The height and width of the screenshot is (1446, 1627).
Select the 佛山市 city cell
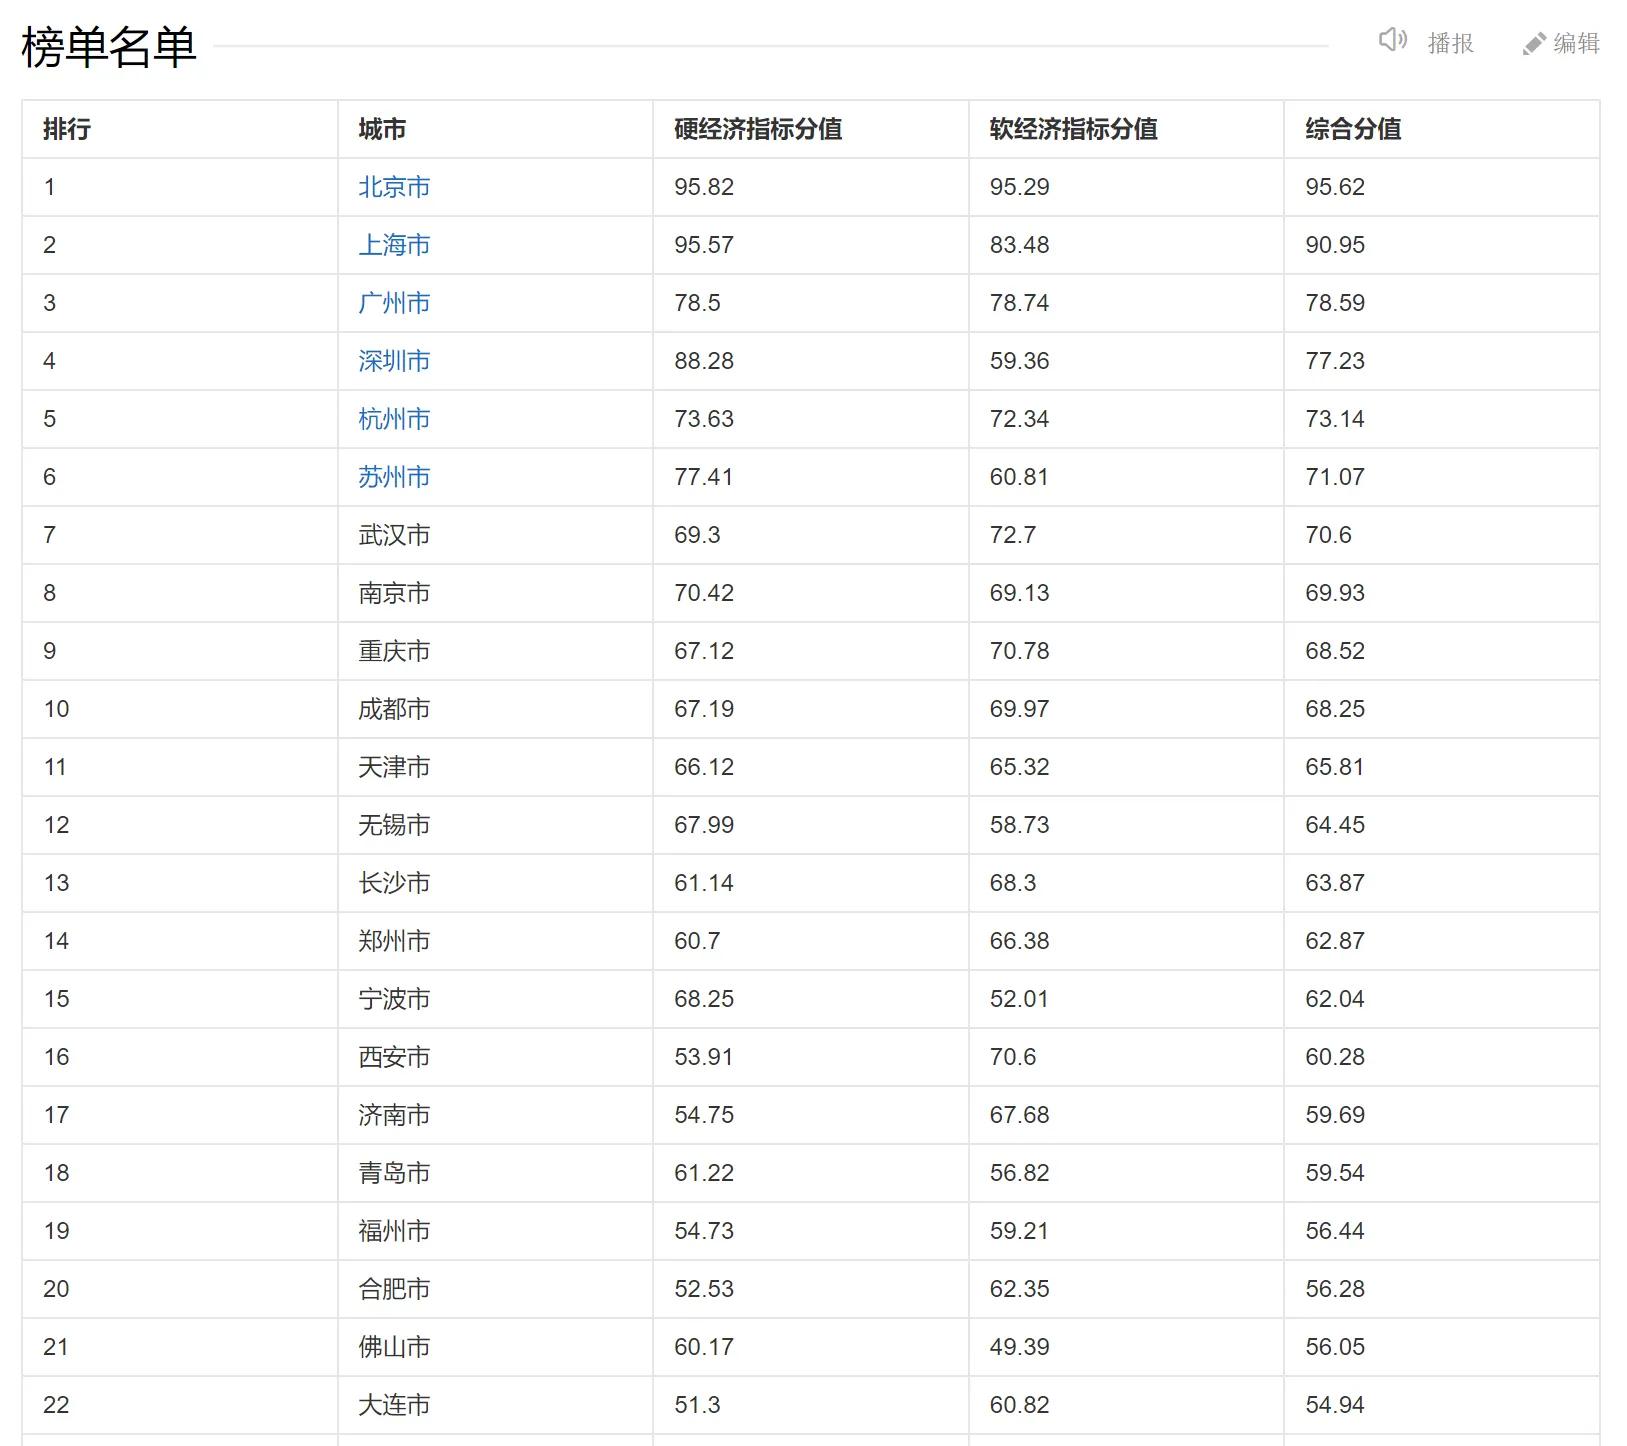pos(495,1347)
